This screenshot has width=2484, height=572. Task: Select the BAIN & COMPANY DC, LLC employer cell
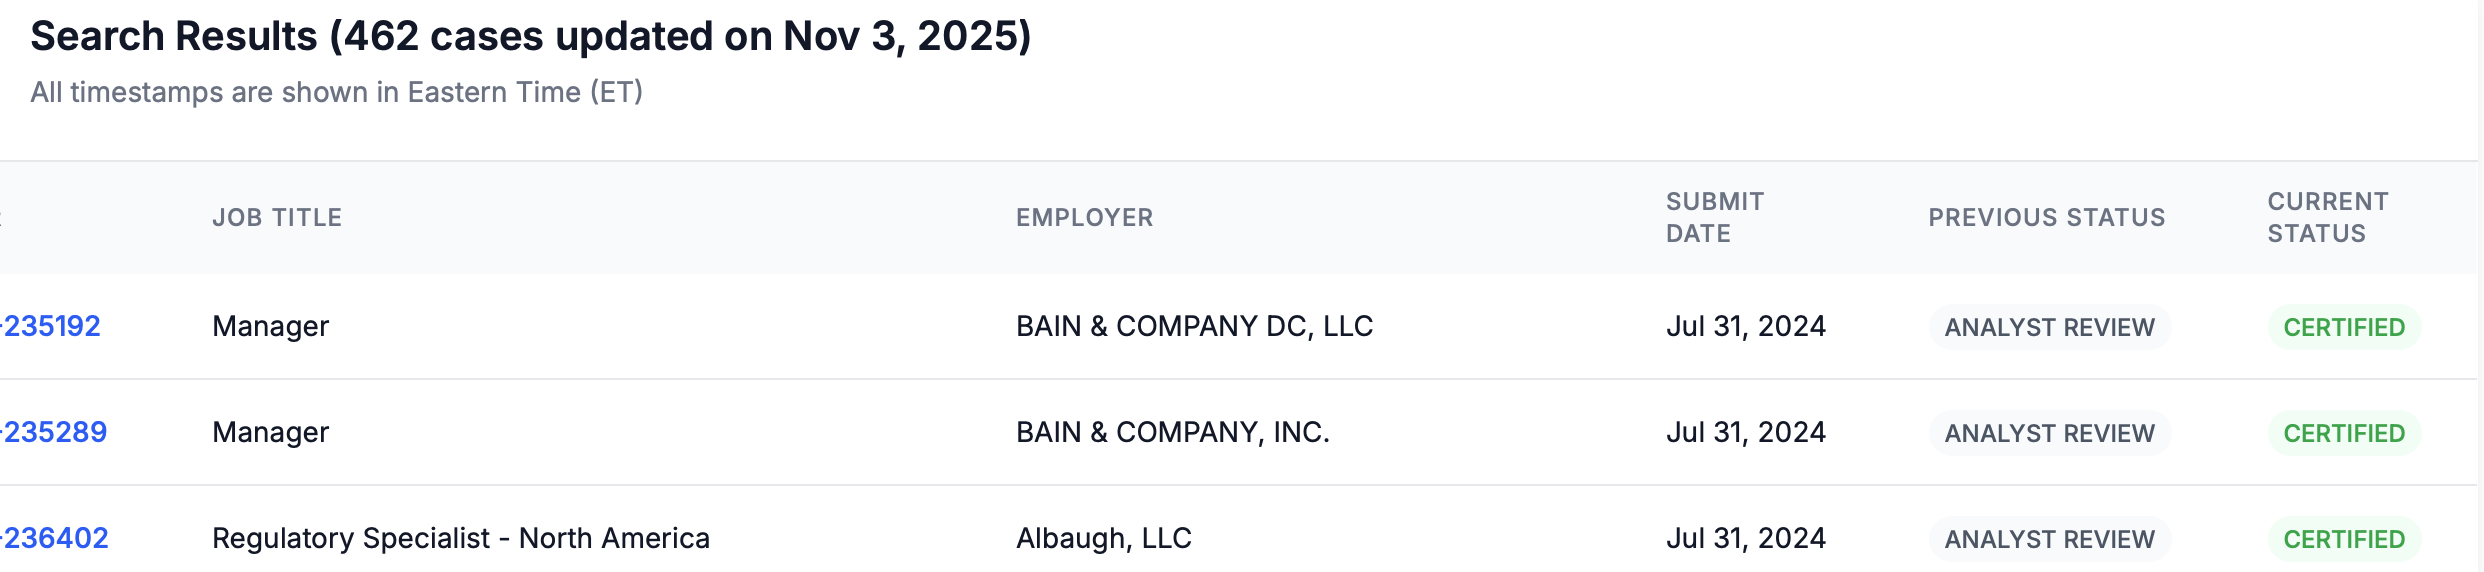[1194, 326]
